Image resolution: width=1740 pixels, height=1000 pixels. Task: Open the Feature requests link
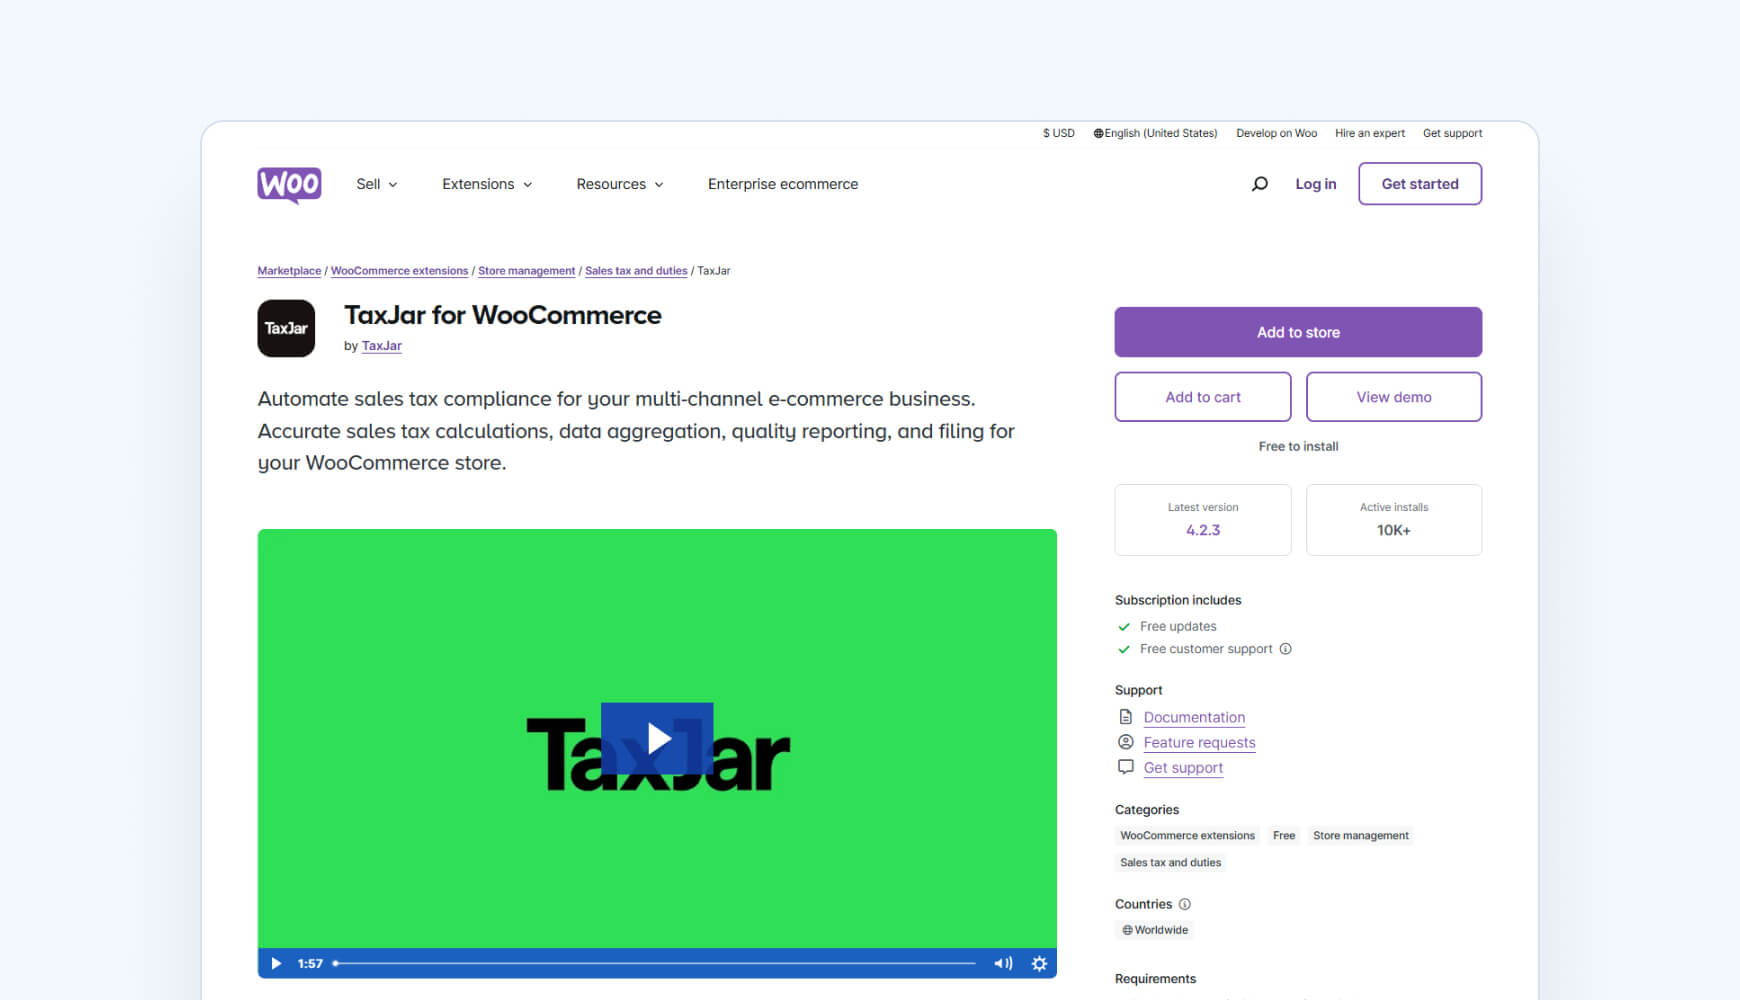(x=1199, y=742)
